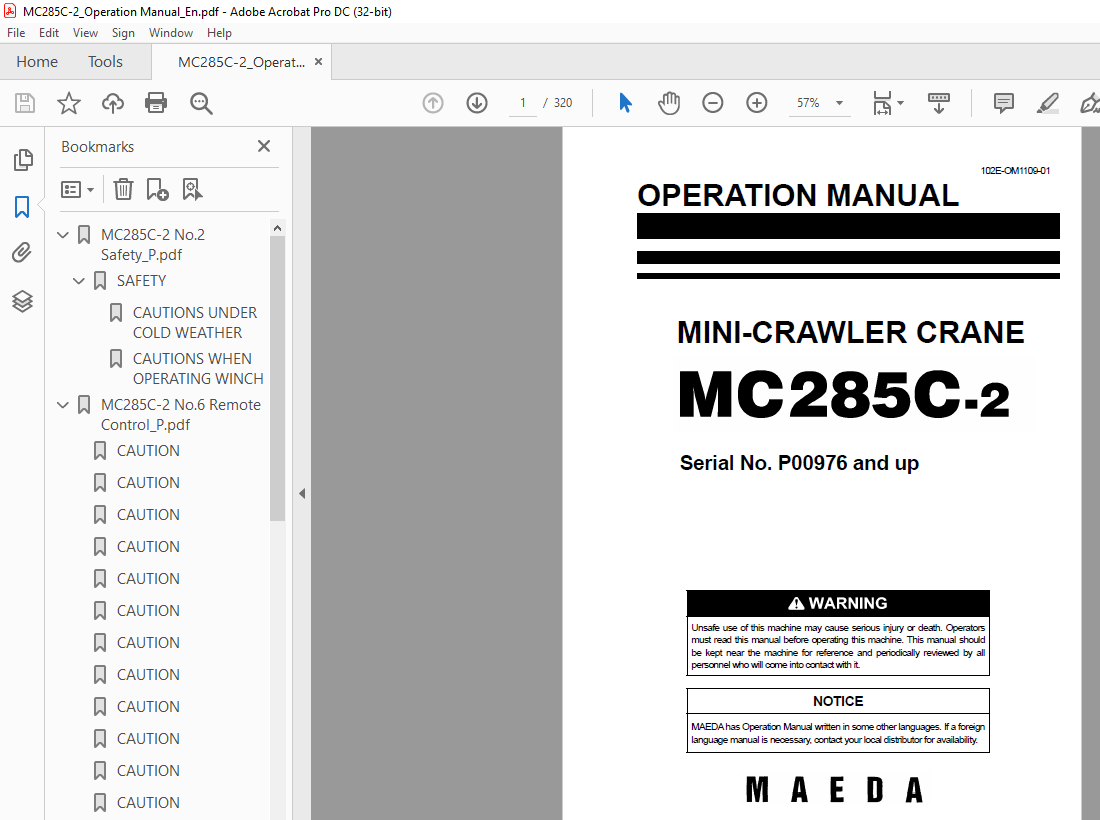
Task: Click the Save file icon
Action: click(25, 103)
